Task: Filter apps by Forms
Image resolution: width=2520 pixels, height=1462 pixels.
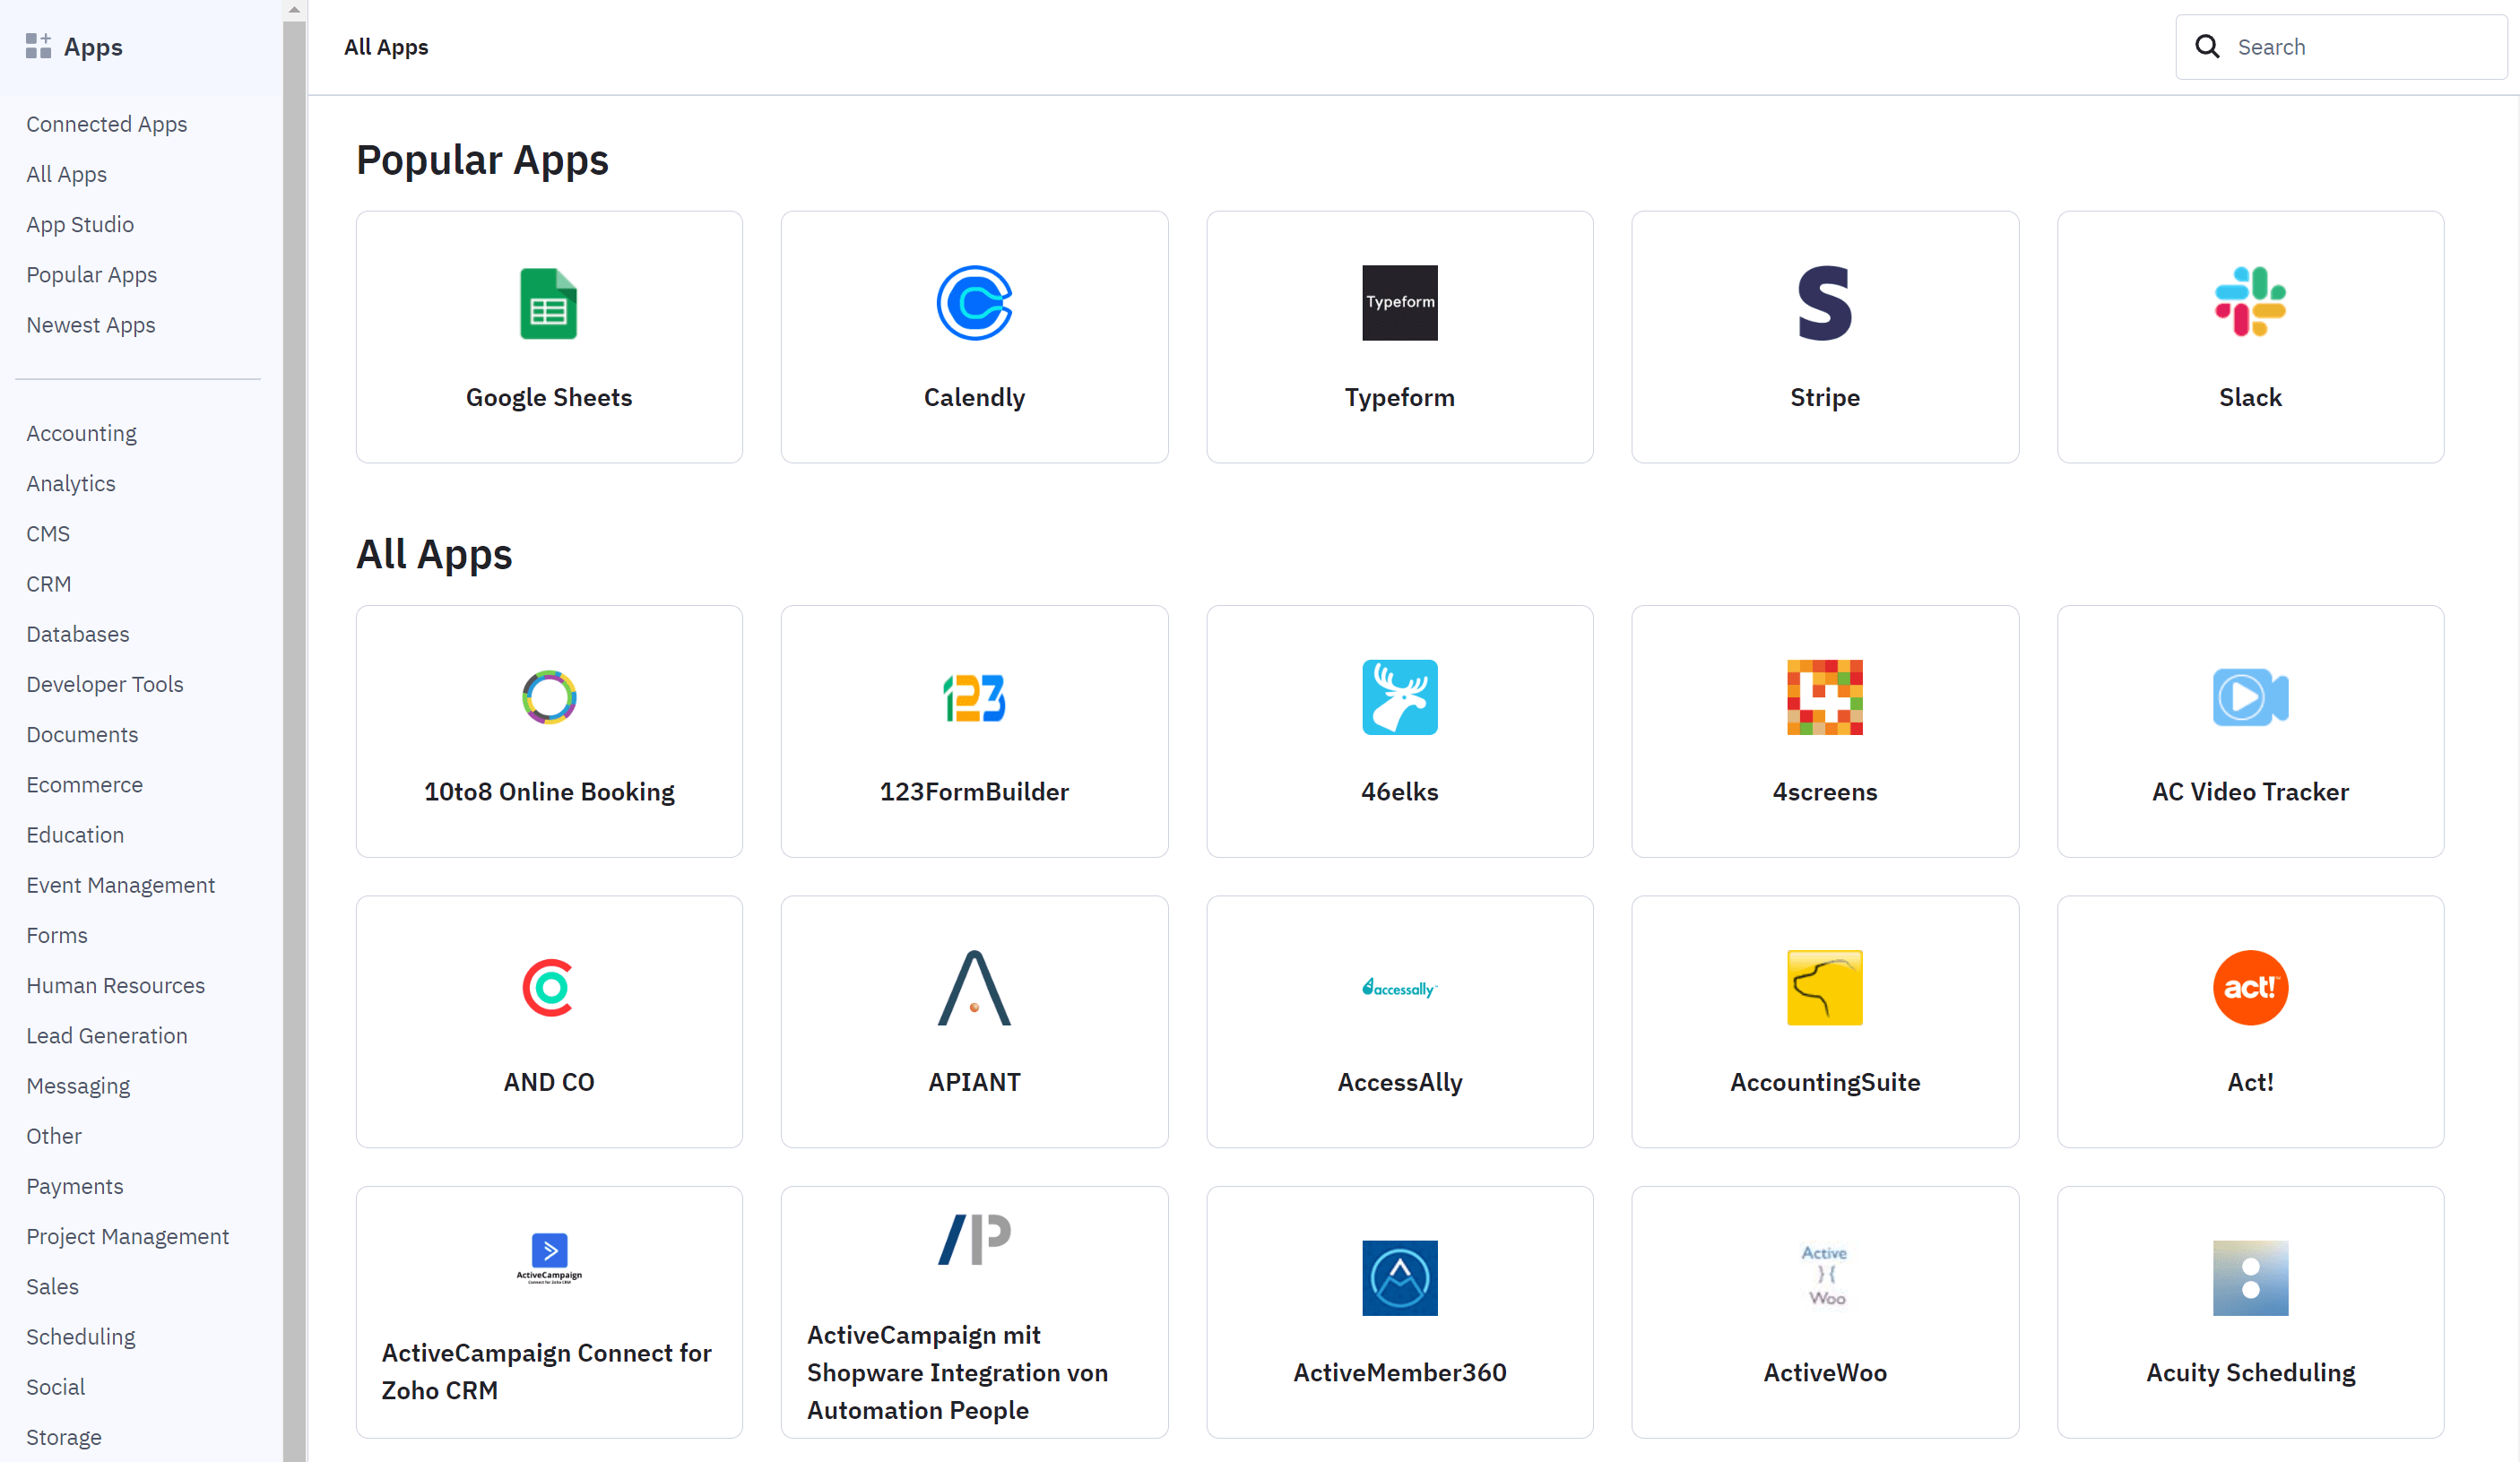Action: [x=57, y=935]
